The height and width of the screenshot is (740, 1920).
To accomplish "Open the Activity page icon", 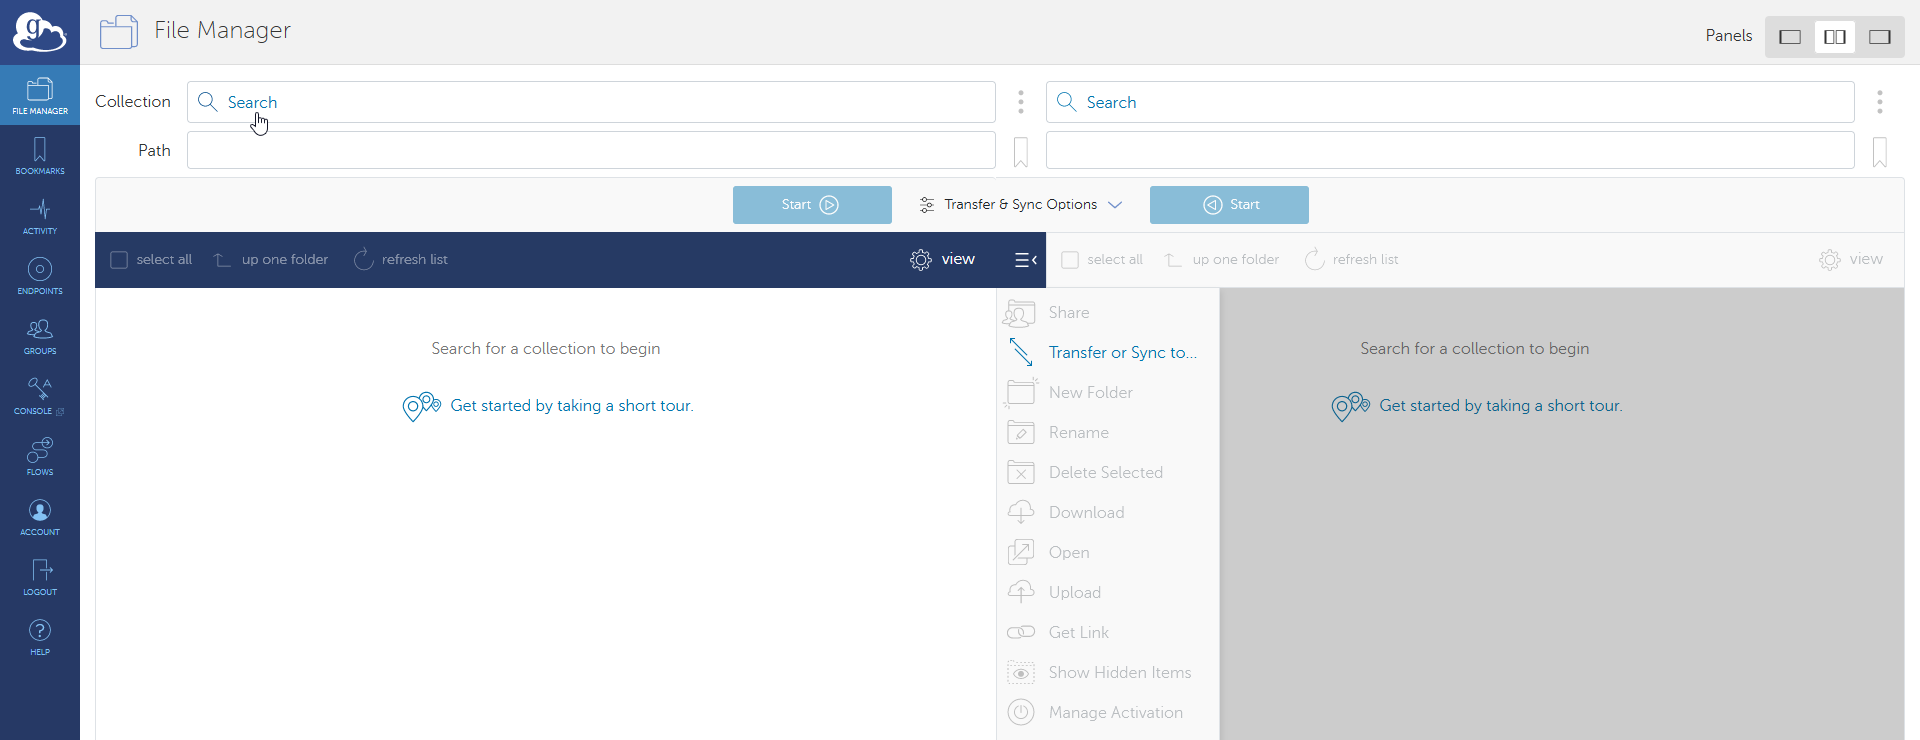I will pos(40,215).
